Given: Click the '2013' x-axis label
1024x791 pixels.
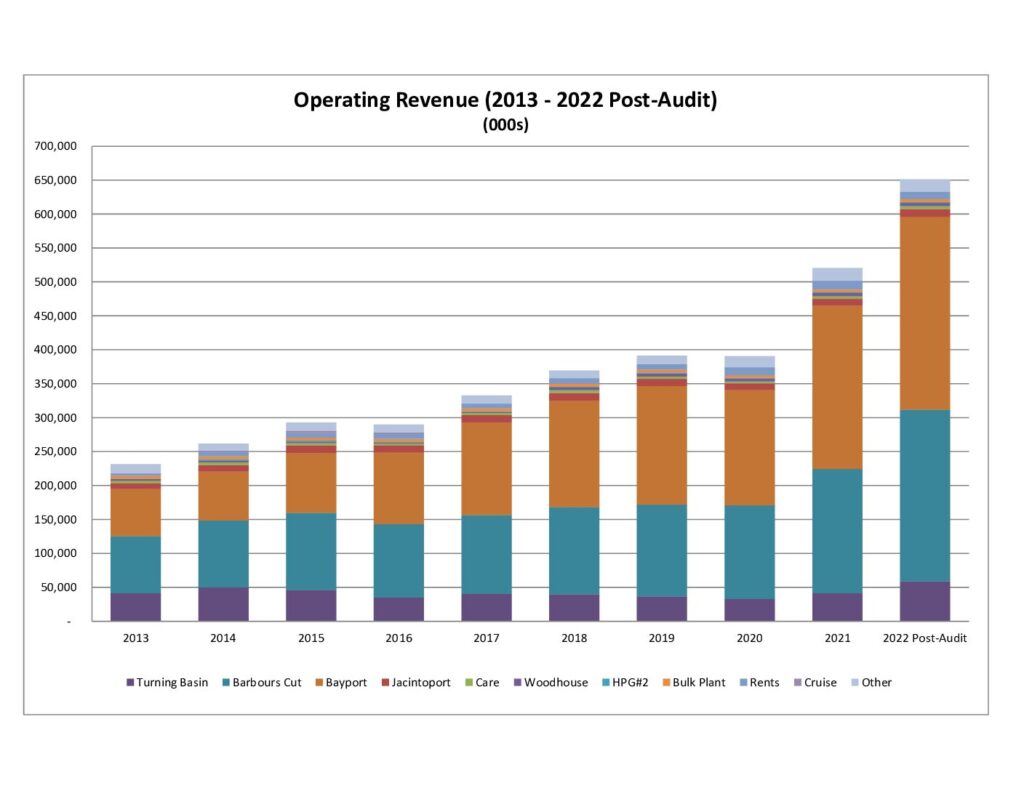Looking at the screenshot, I should coord(136,638).
